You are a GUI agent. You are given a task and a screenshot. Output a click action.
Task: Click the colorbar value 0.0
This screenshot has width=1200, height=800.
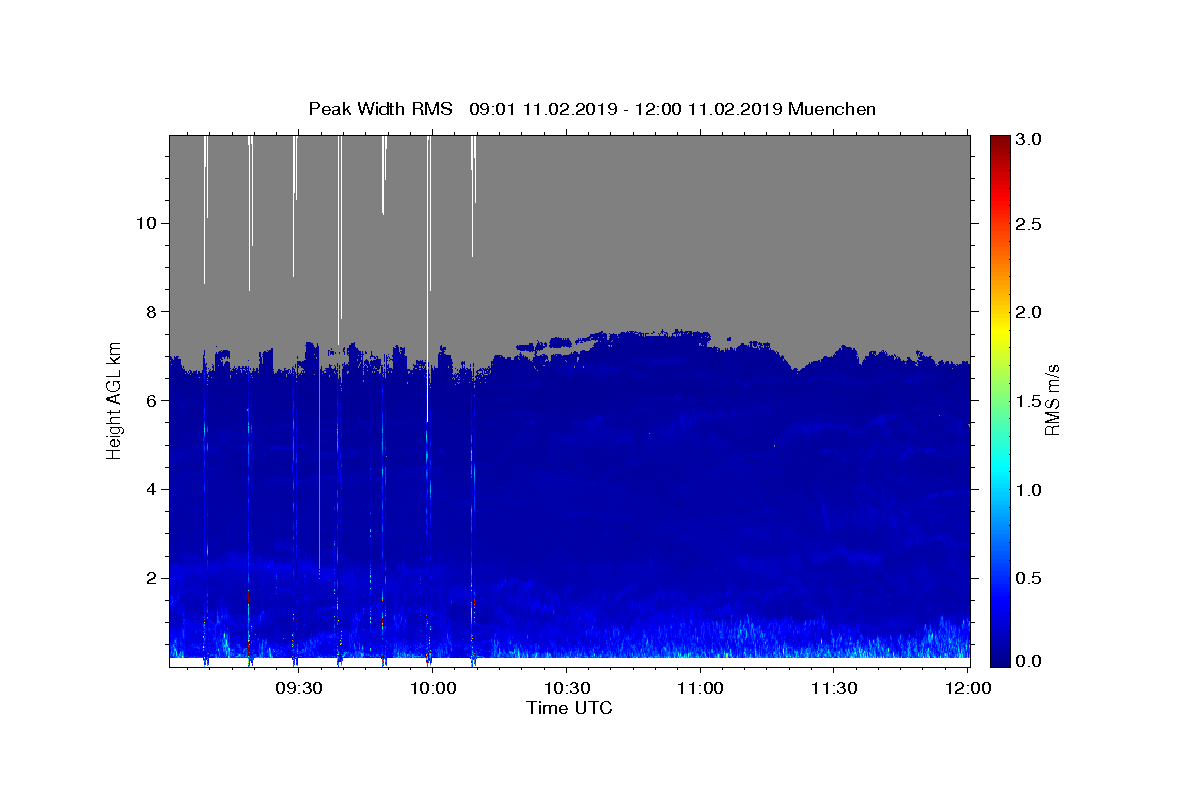tap(1030, 661)
